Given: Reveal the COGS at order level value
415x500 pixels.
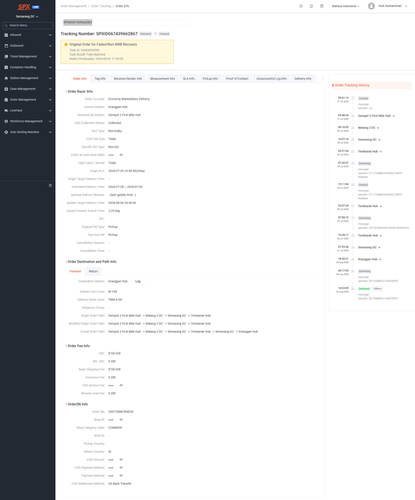Looking at the screenshot, I should [x=121, y=155].
